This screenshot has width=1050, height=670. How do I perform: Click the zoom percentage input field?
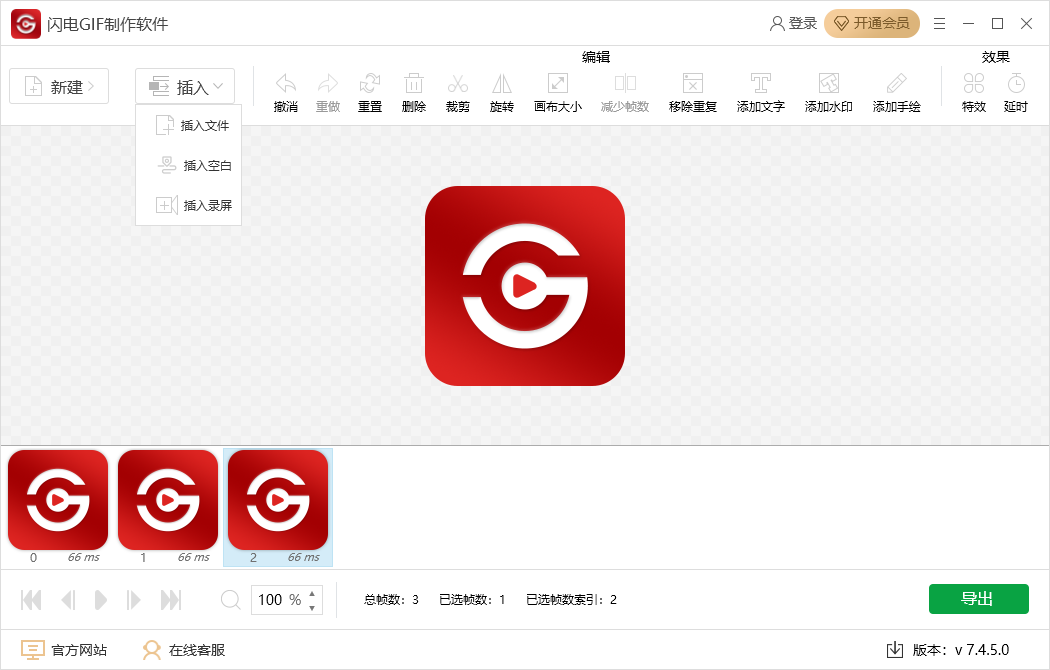(279, 600)
